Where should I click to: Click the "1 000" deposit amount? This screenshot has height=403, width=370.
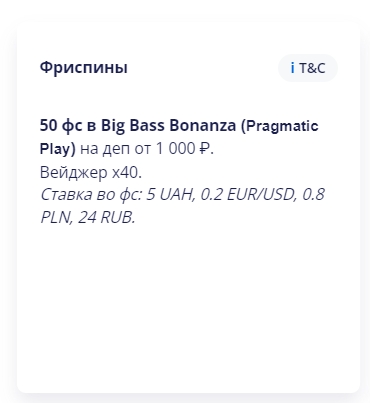pyautogui.click(x=175, y=148)
